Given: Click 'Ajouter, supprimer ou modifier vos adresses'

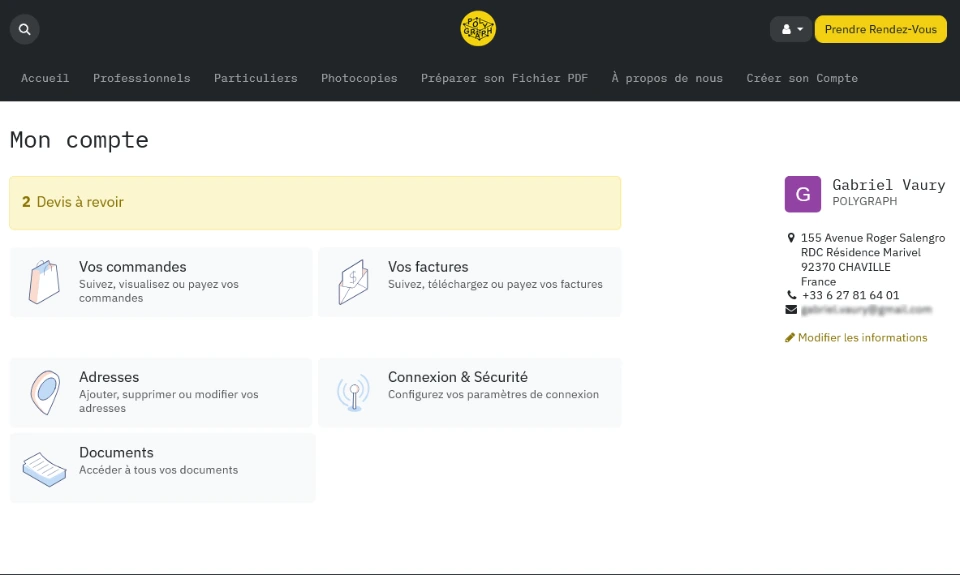Looking at the screenshot, I should [168, 401].
